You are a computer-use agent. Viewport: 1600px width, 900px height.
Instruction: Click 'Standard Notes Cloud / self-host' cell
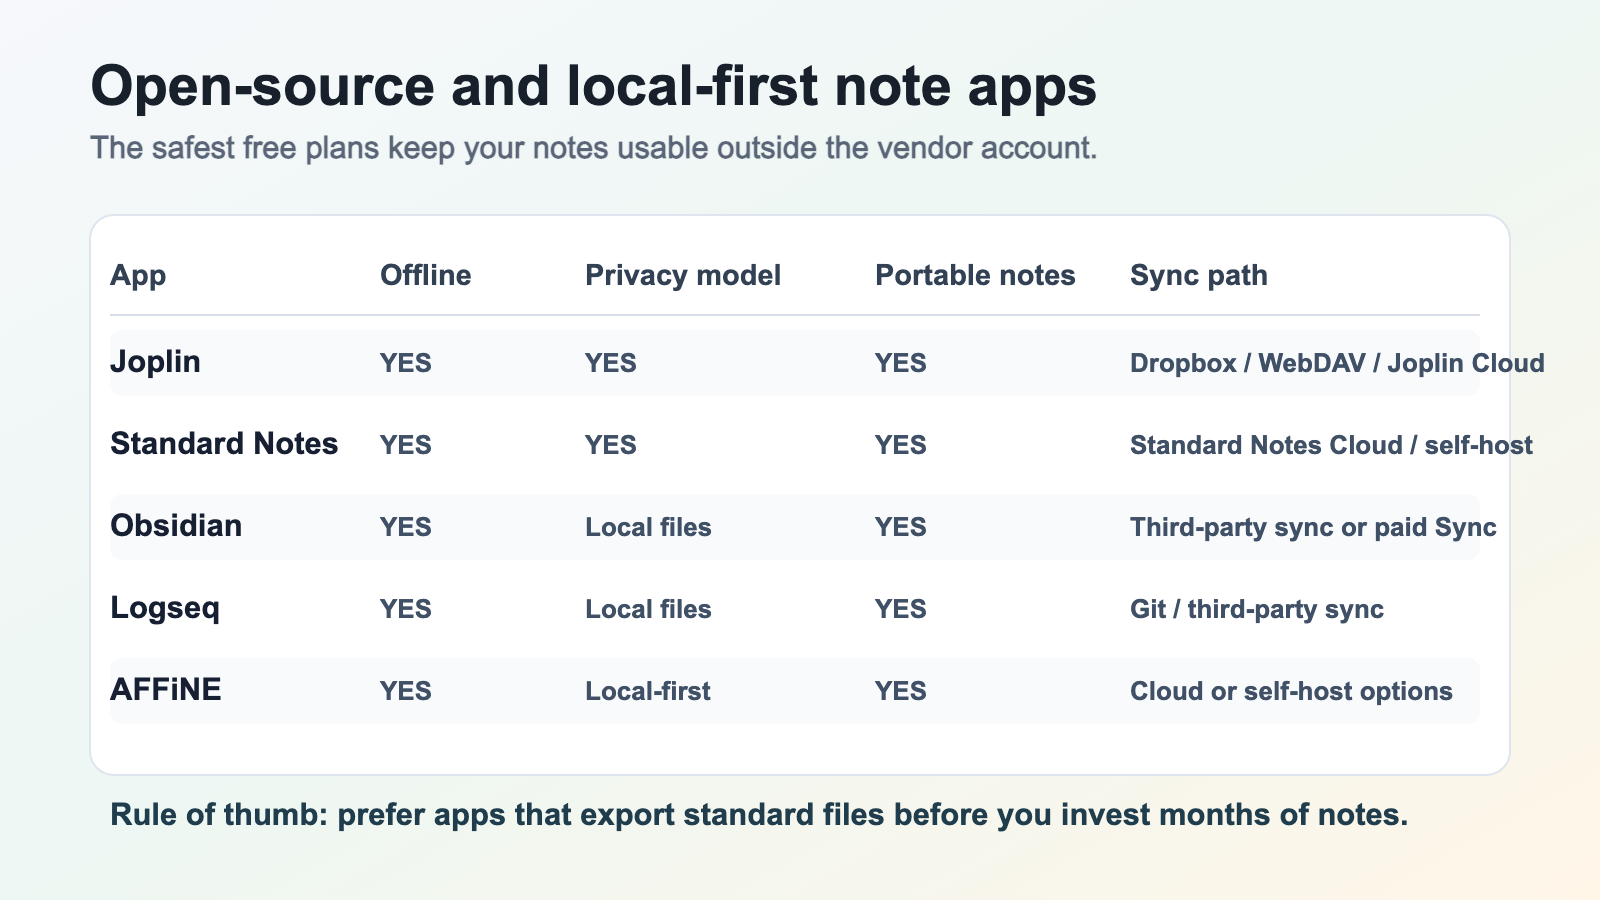tap(1331, 445)
